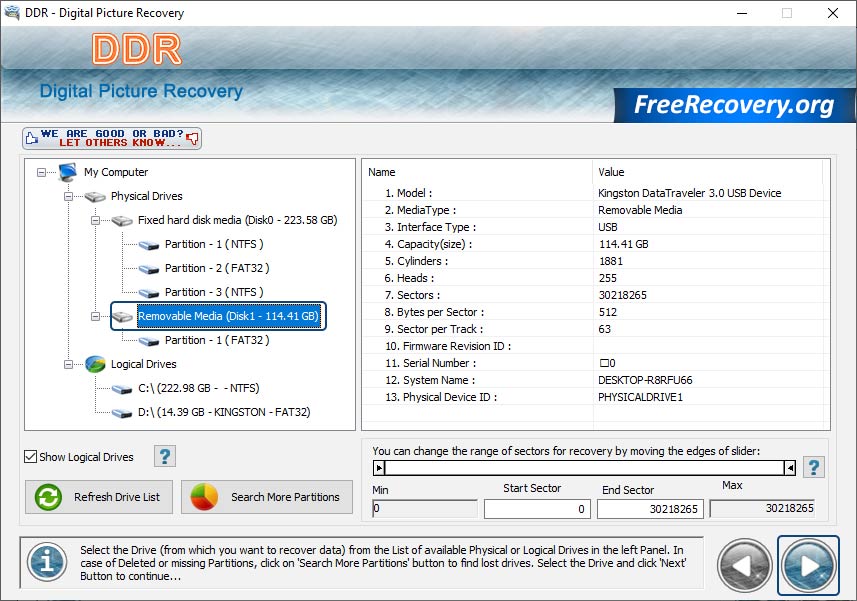Click the help icon beside Show Logical Drives

[x=165, y=456]
